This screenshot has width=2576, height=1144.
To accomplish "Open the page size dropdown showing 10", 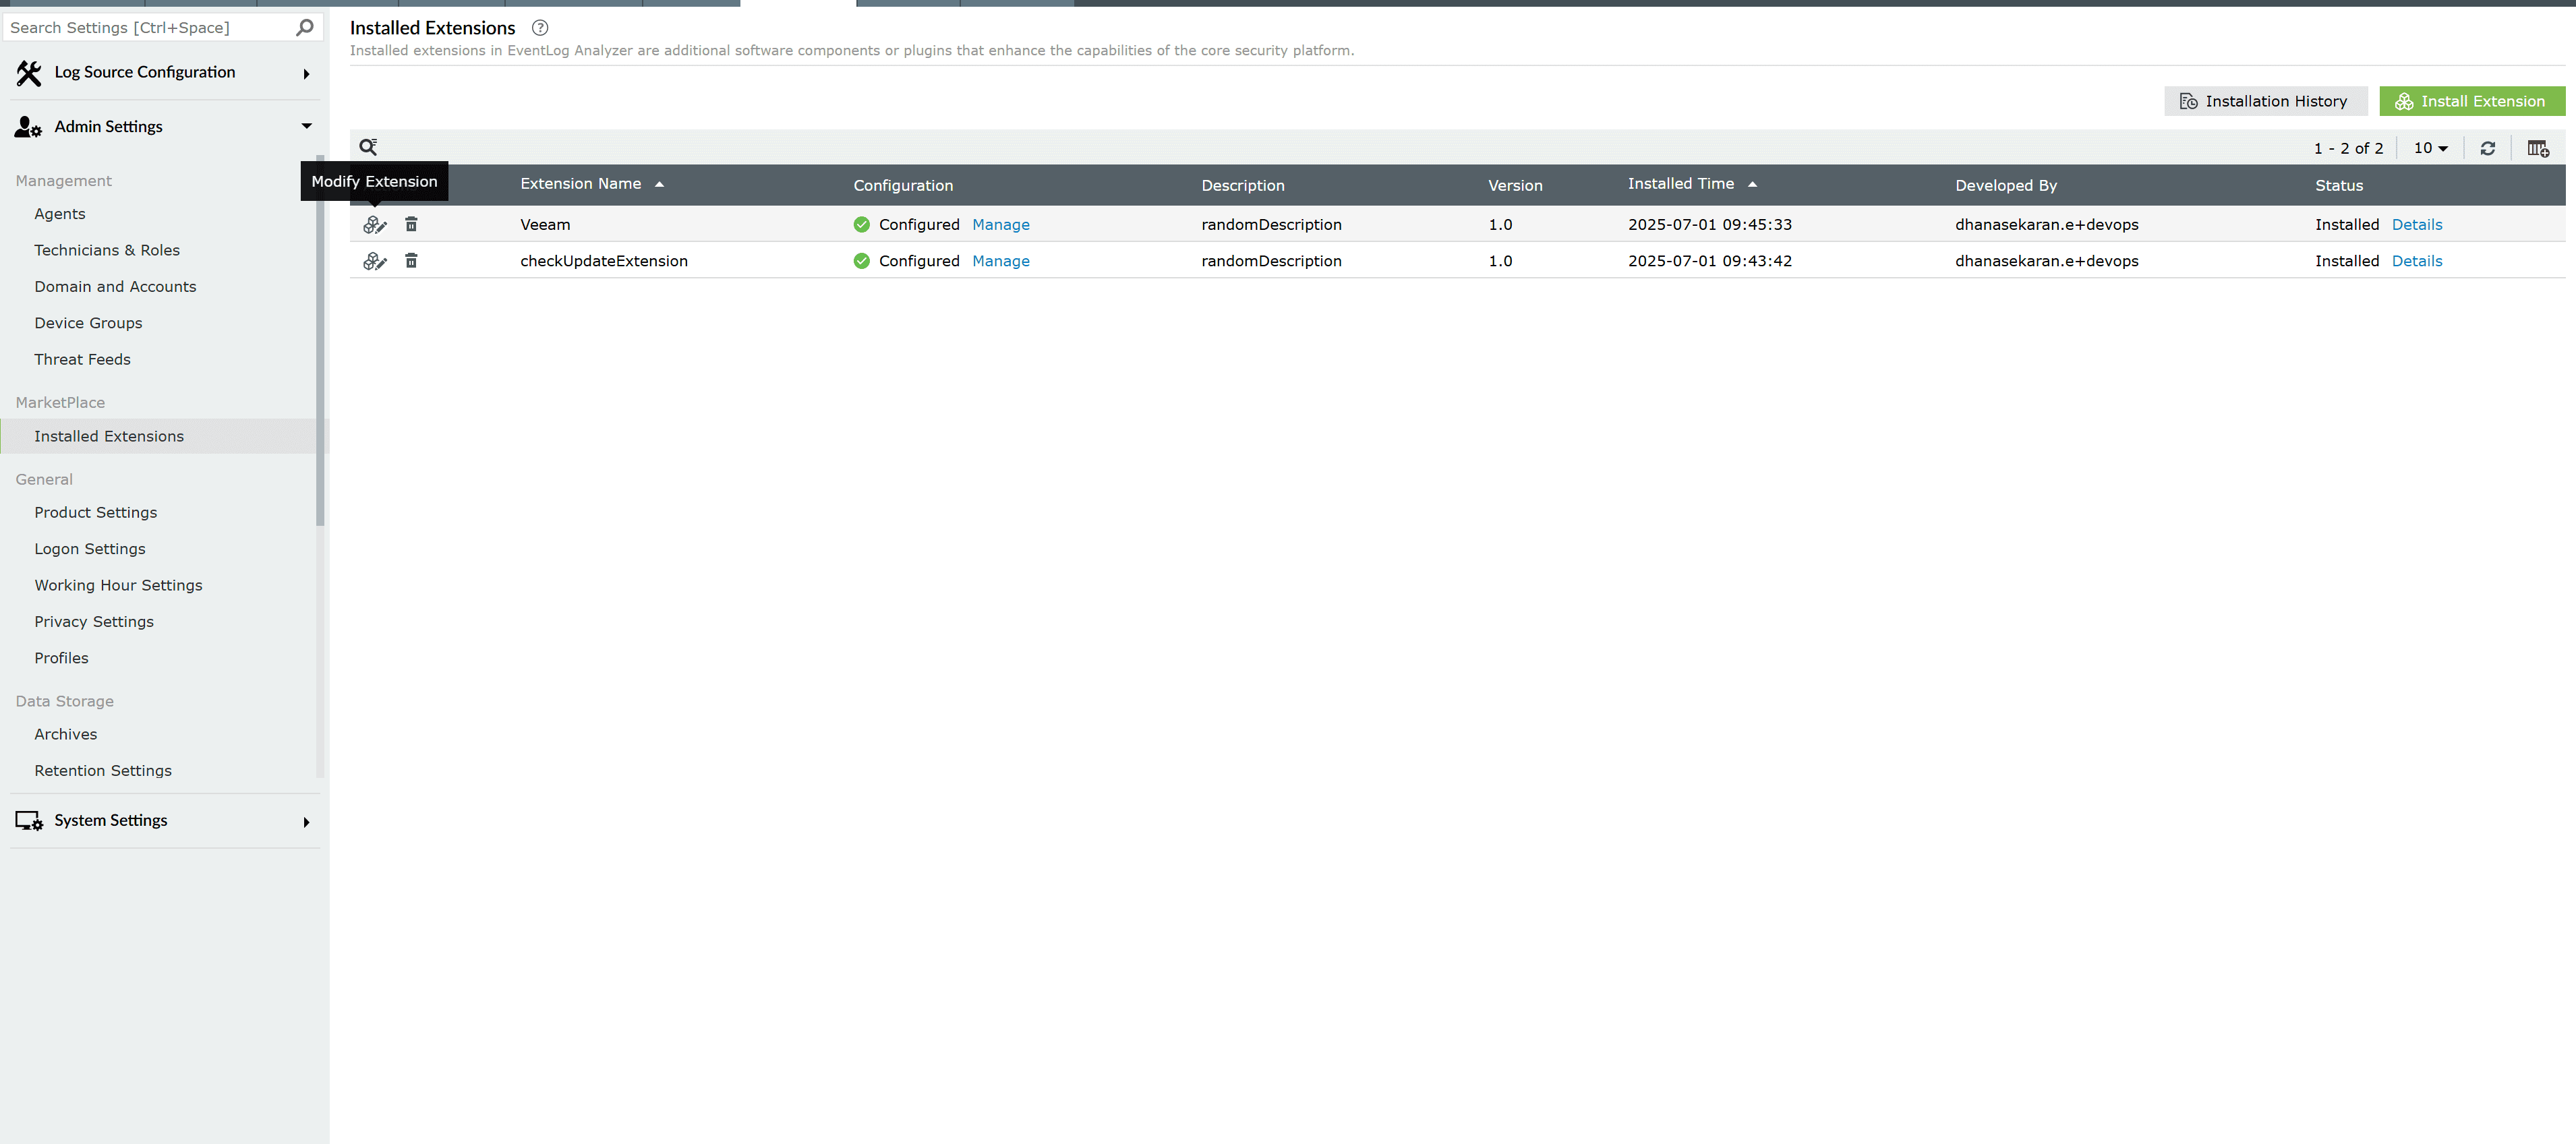I will click(x=2430, y=147).
